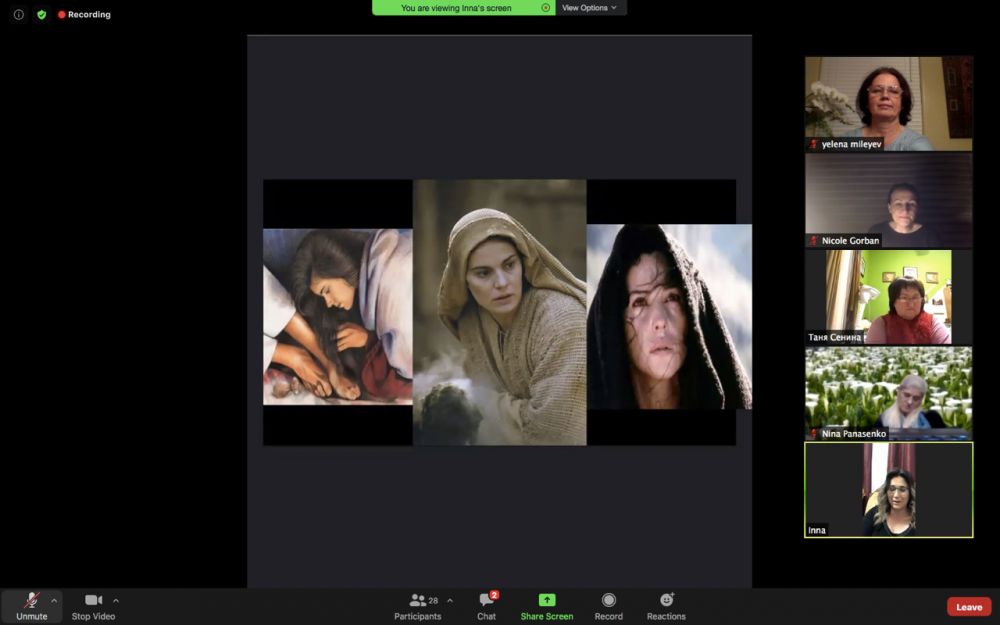Click the "Таня Сенина" name label

click(x=834, y=337)
